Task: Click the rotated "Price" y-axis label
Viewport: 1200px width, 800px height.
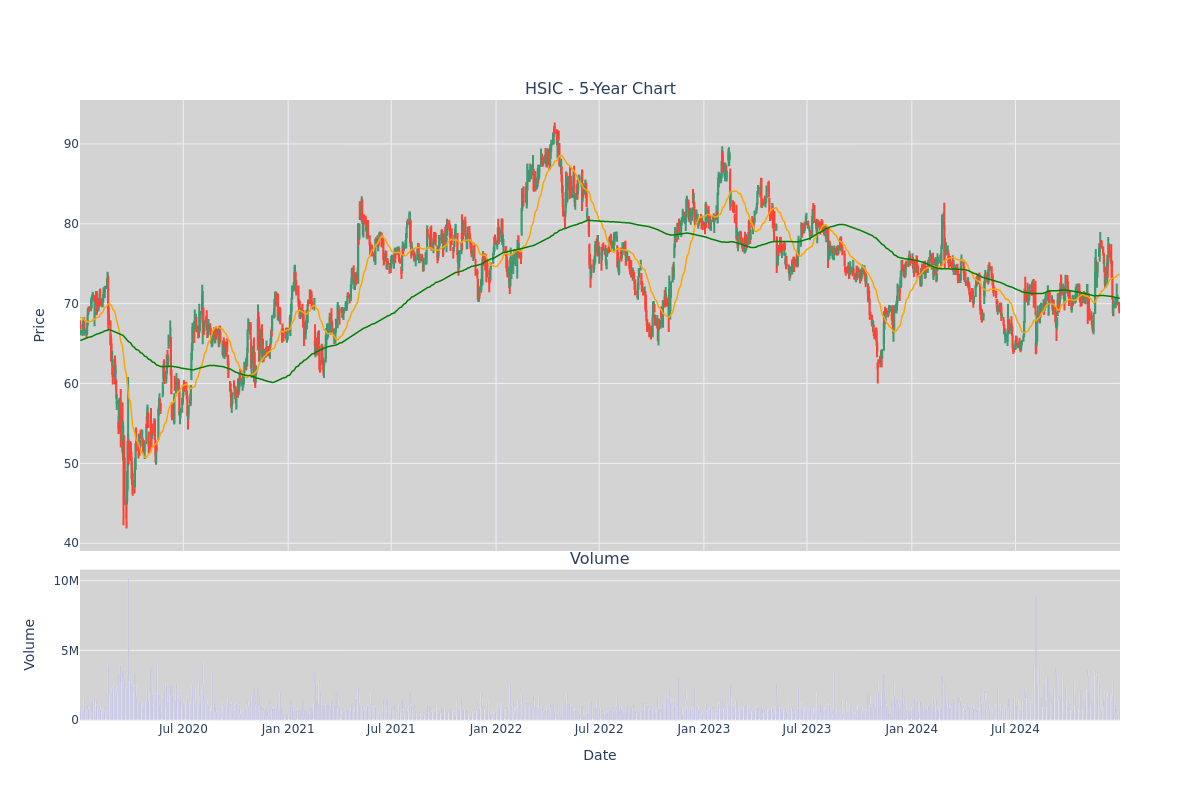Action: coord(40,325)
